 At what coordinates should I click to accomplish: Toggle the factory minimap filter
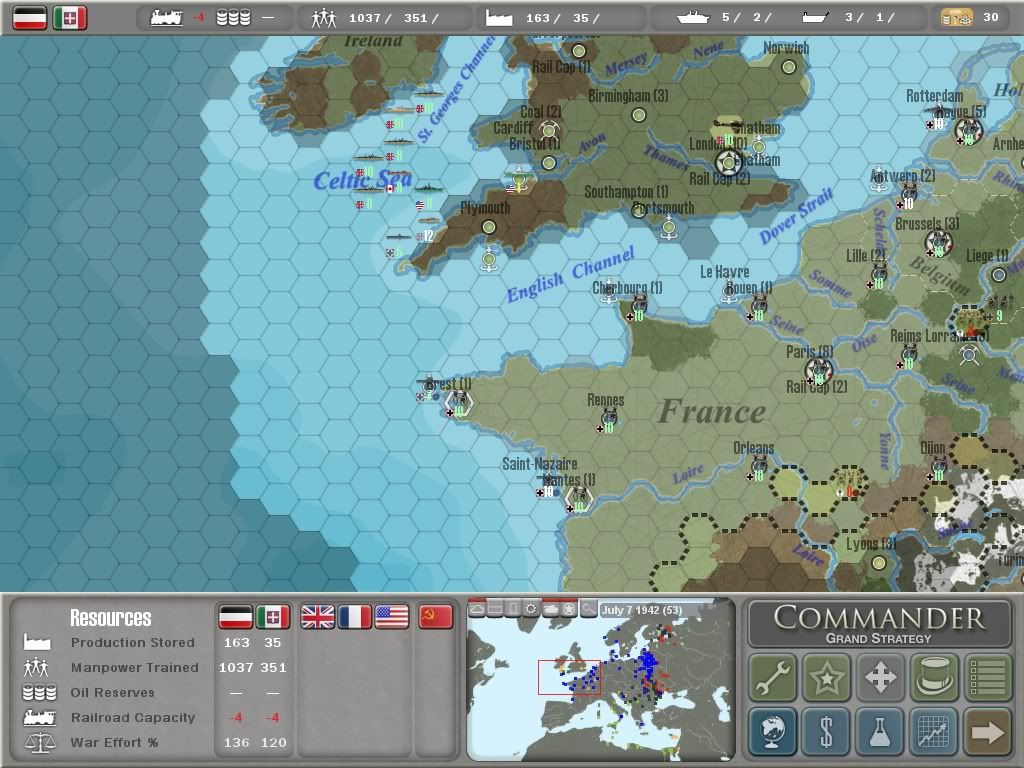point(495,609)
